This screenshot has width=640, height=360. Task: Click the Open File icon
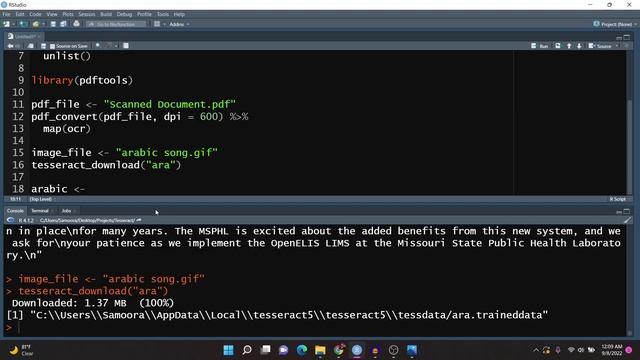(36, 24)
